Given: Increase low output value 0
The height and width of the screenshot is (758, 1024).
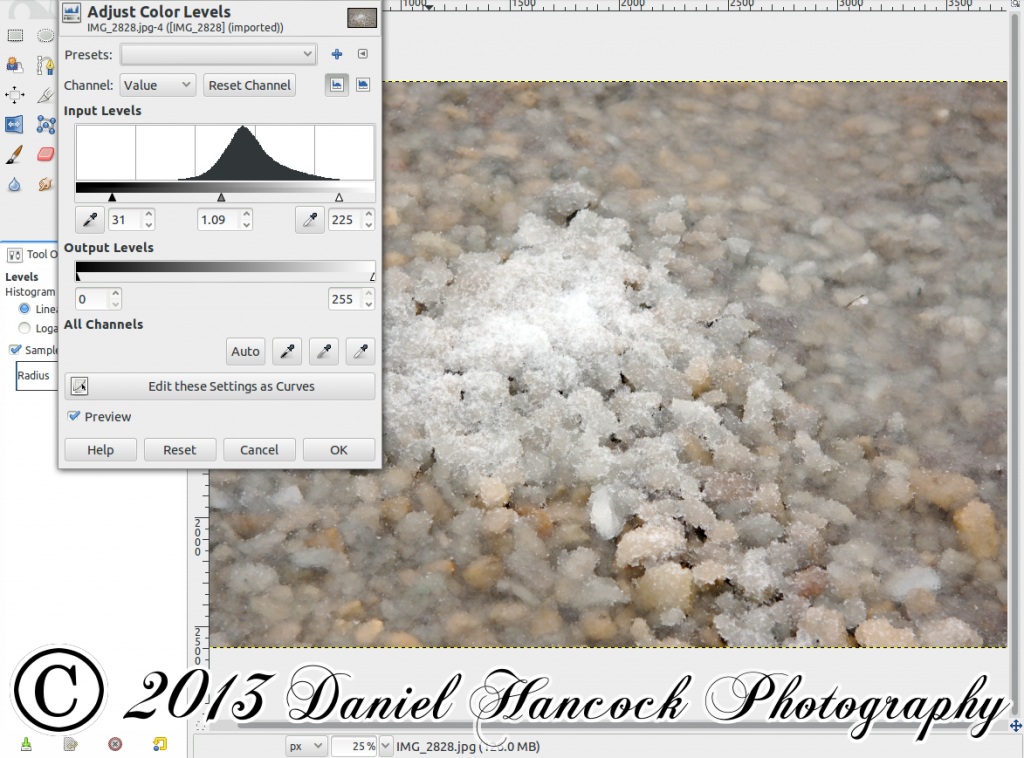Looking at the screenshot, I should [116, 294].
